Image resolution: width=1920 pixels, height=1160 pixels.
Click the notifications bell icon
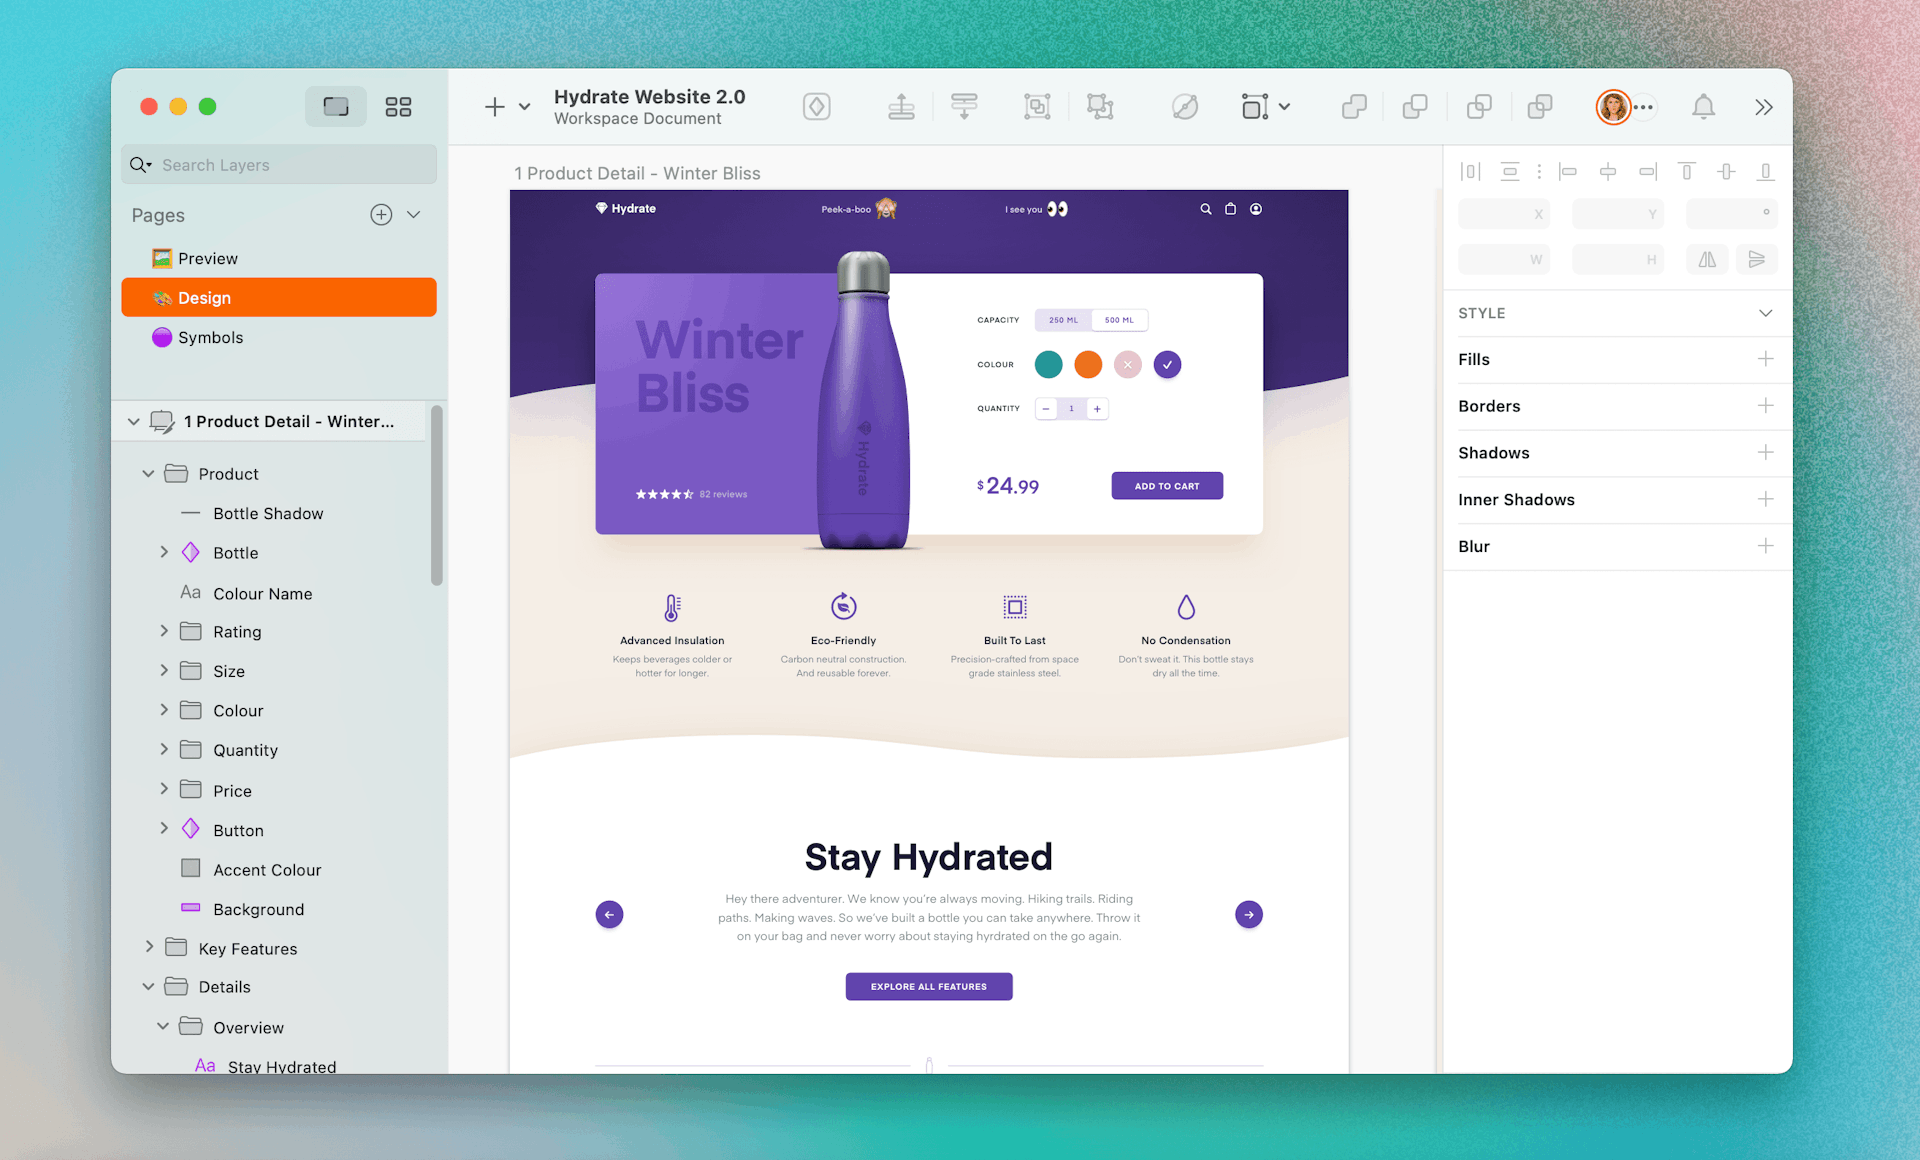pos(1705,107)
